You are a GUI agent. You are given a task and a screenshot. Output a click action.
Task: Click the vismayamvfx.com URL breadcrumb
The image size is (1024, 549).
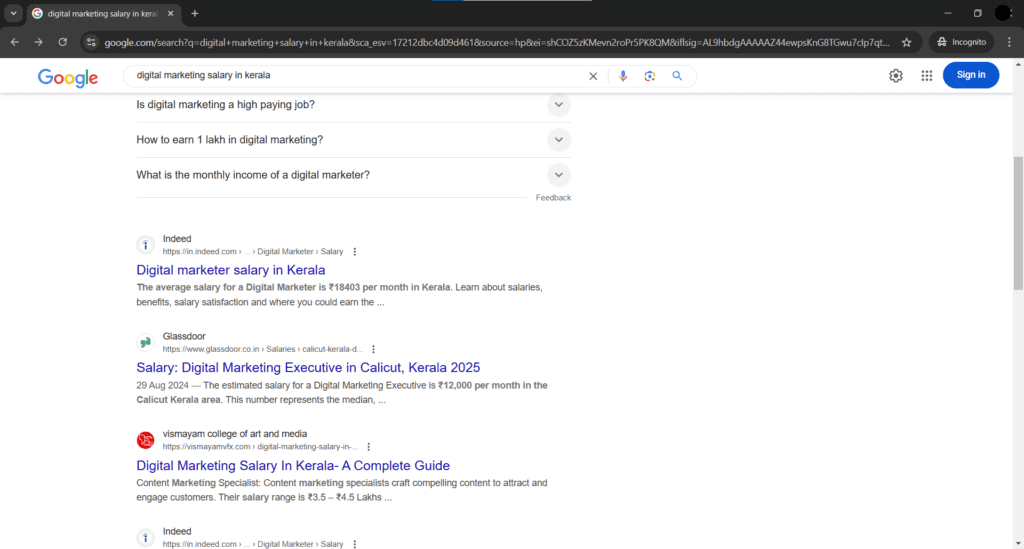click(x=261, y=447)
